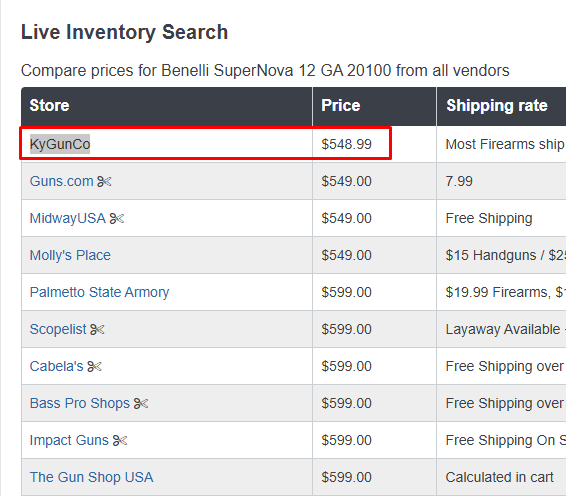Screen dimensions: 566x496
Task: Visit the Cabela's store link
Action: (56, 366)
